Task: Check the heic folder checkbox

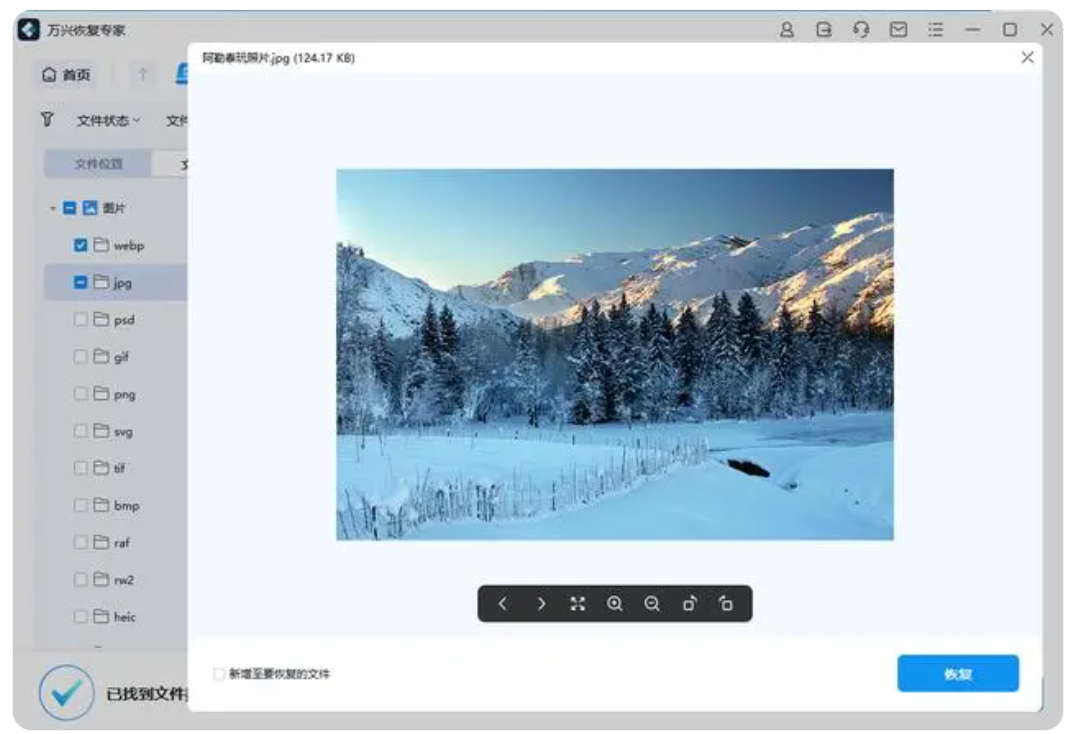Action: pyautogui.click(x=80, y=617)
